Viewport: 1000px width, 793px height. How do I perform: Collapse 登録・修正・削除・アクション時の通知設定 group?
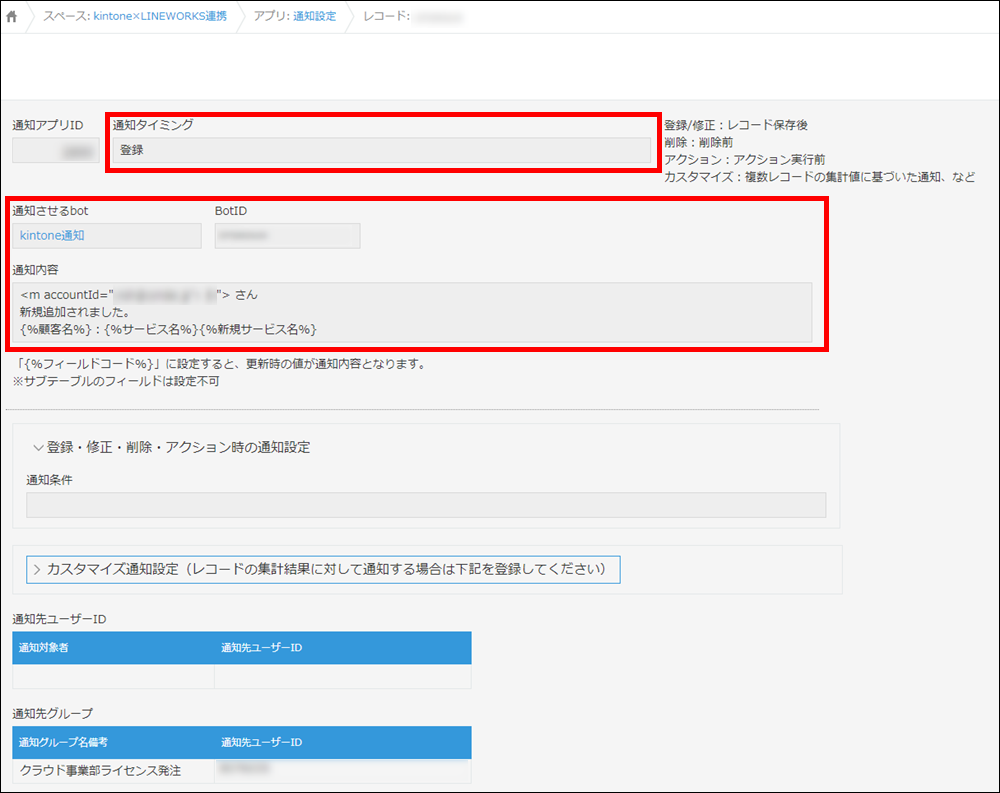[x=172, y=447]
